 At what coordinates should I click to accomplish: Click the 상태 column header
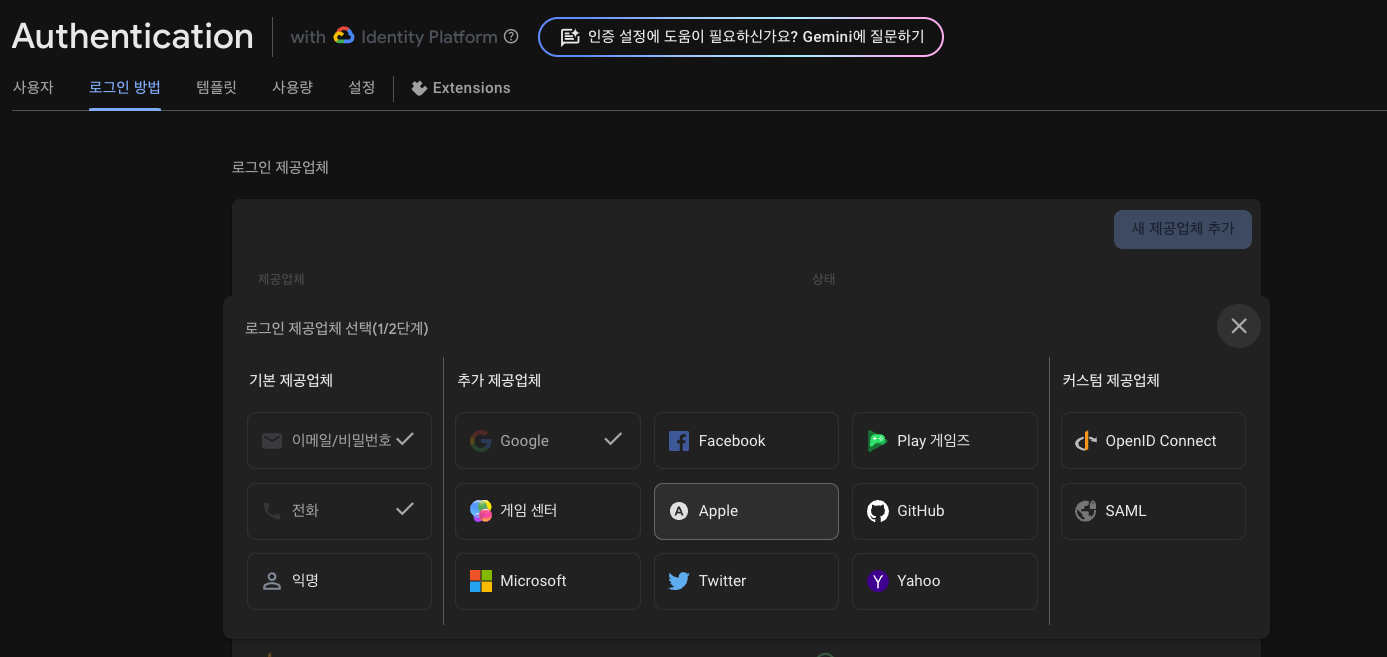point(824,279)
